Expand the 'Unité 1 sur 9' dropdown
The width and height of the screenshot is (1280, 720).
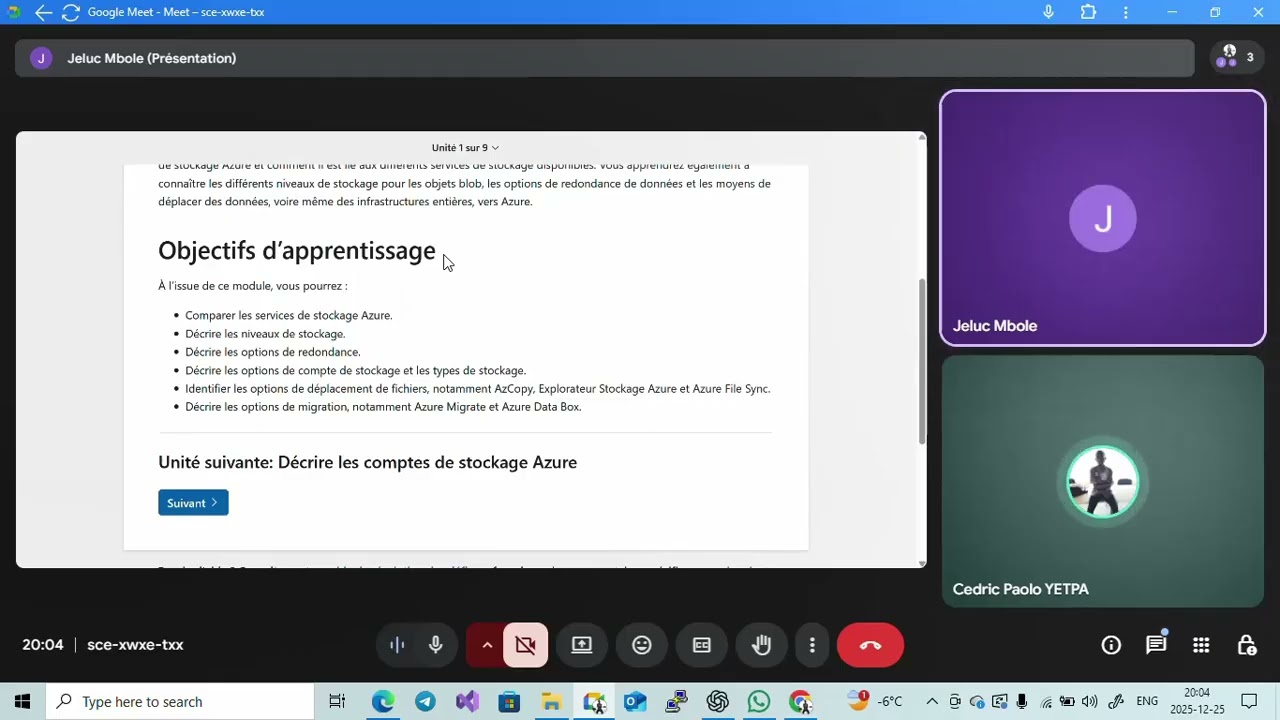click(465, 148)
